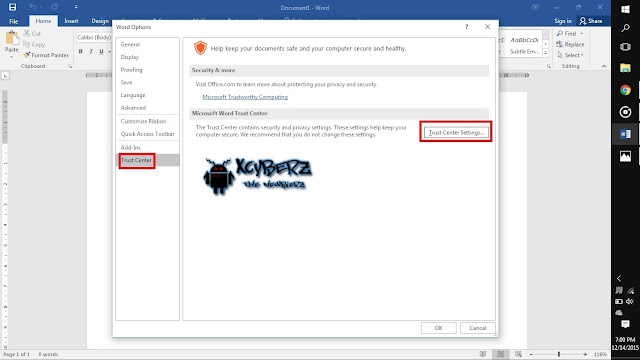
Task: Click the zoom out minus button
Action: point(531,354)
